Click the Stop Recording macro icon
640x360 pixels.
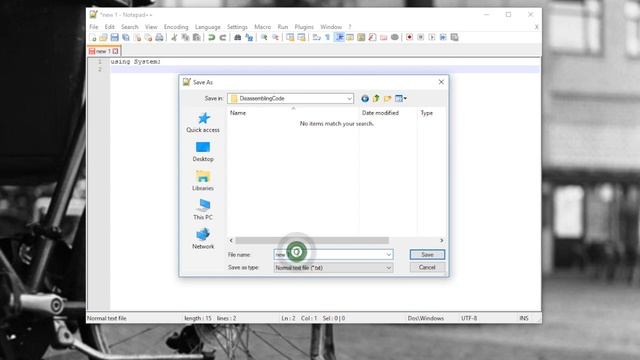(x=421, y=38)
